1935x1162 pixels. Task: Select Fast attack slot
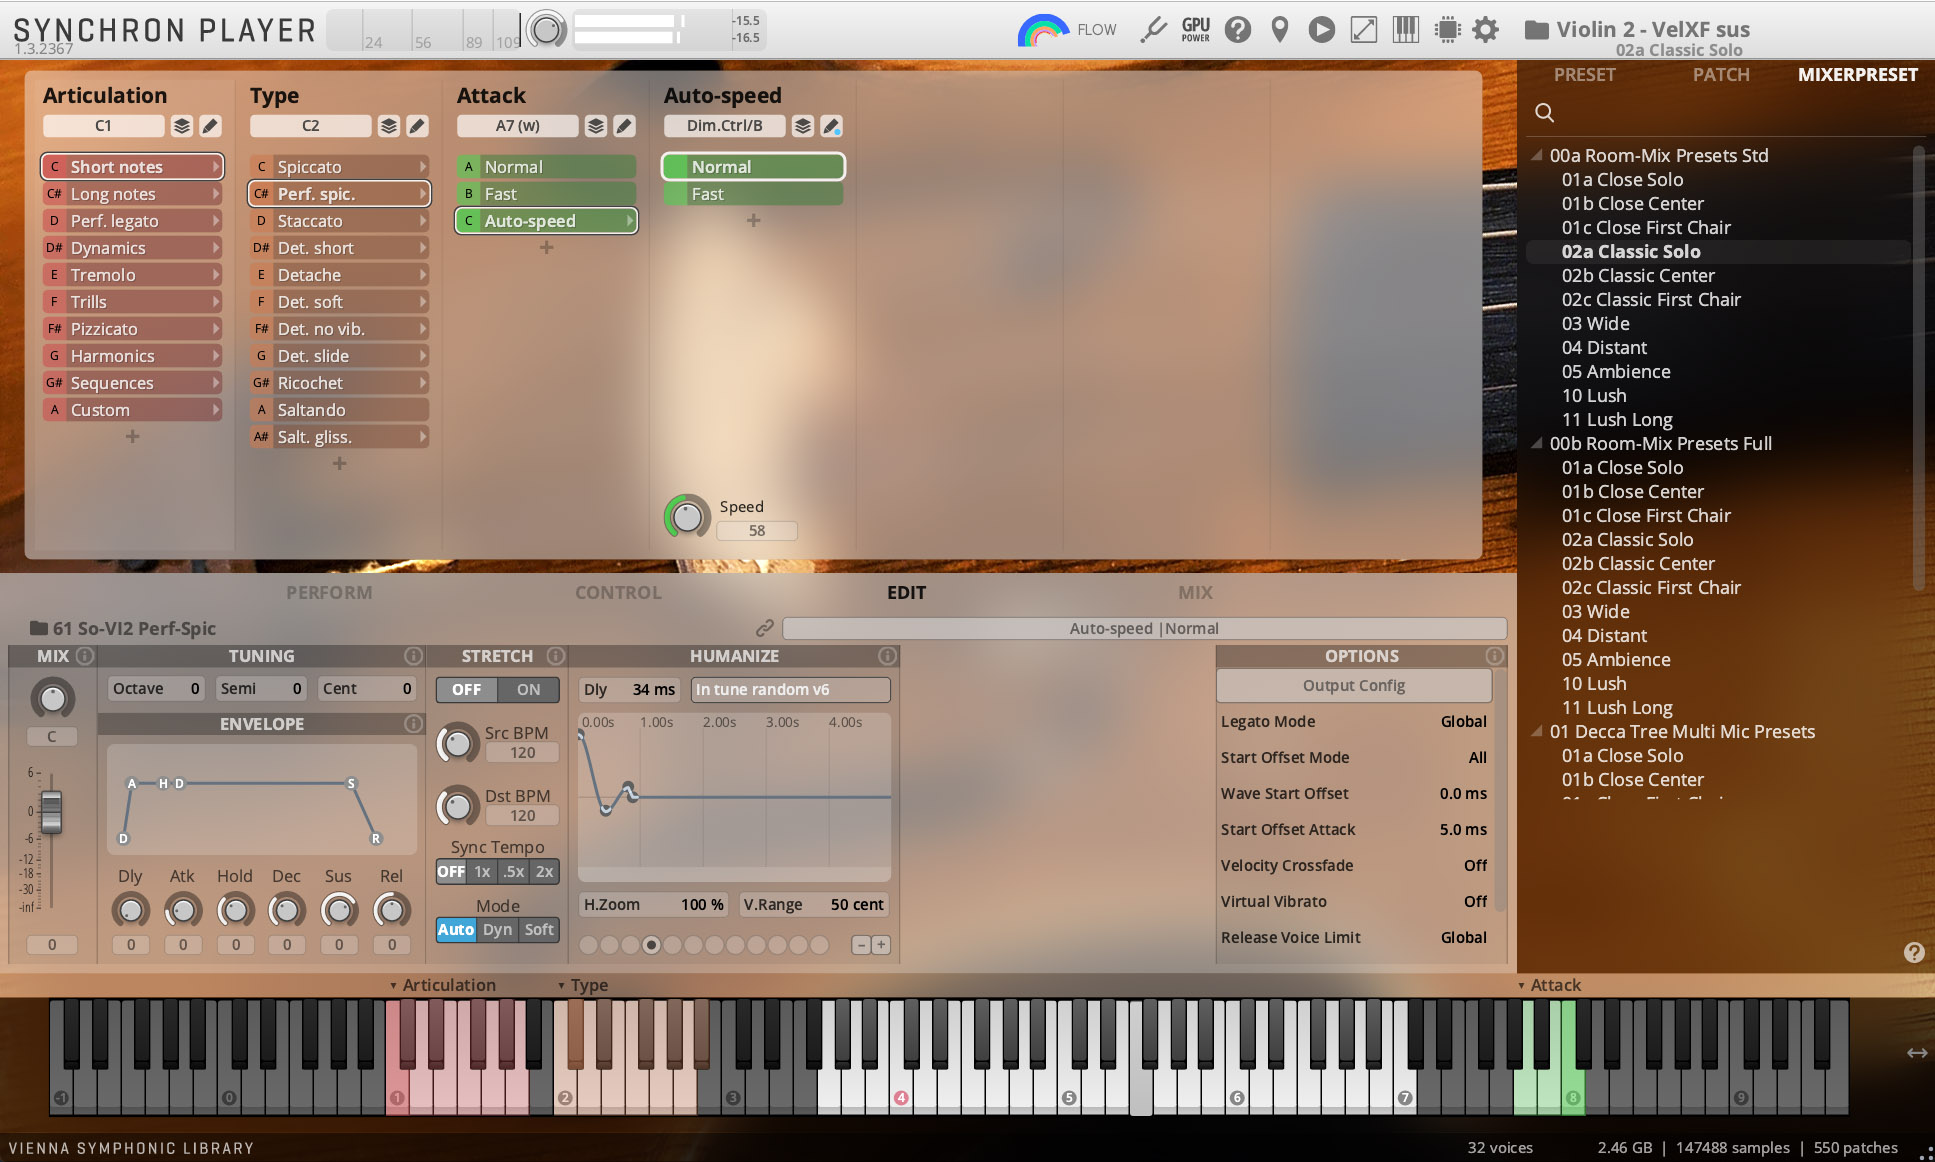click(546, 194)
